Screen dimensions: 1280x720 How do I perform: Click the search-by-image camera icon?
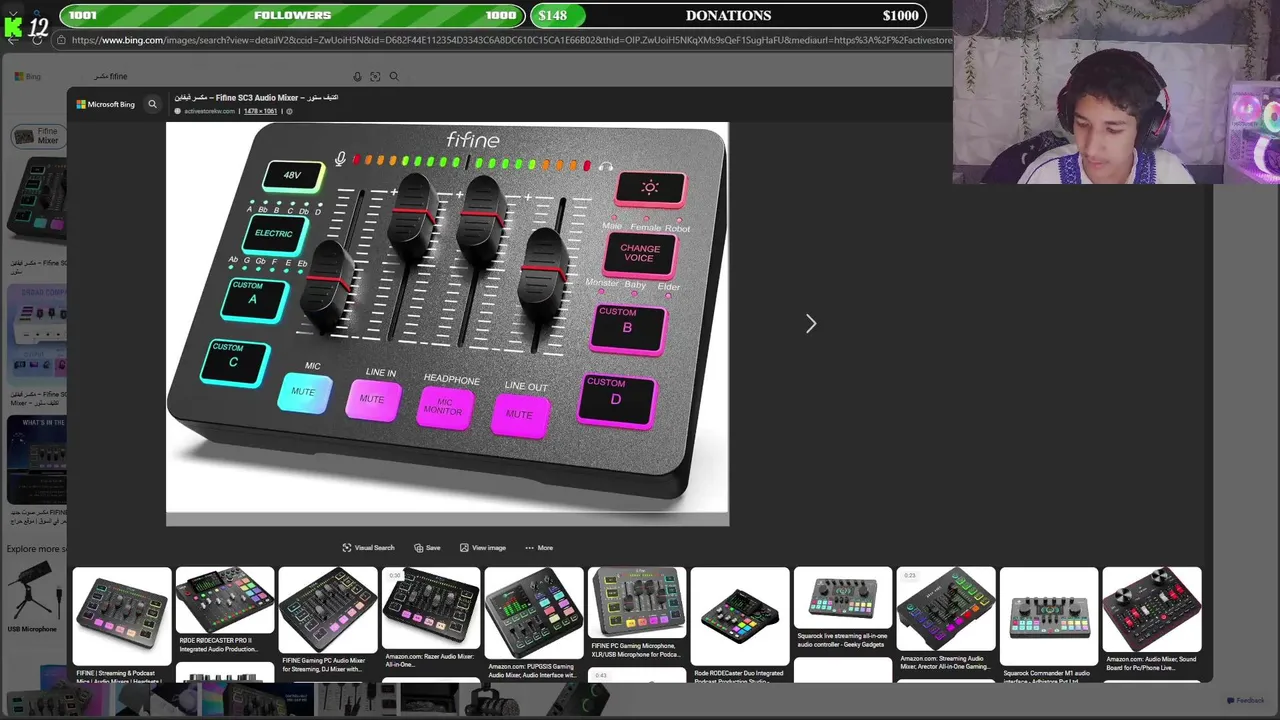(x=375, y=76)
